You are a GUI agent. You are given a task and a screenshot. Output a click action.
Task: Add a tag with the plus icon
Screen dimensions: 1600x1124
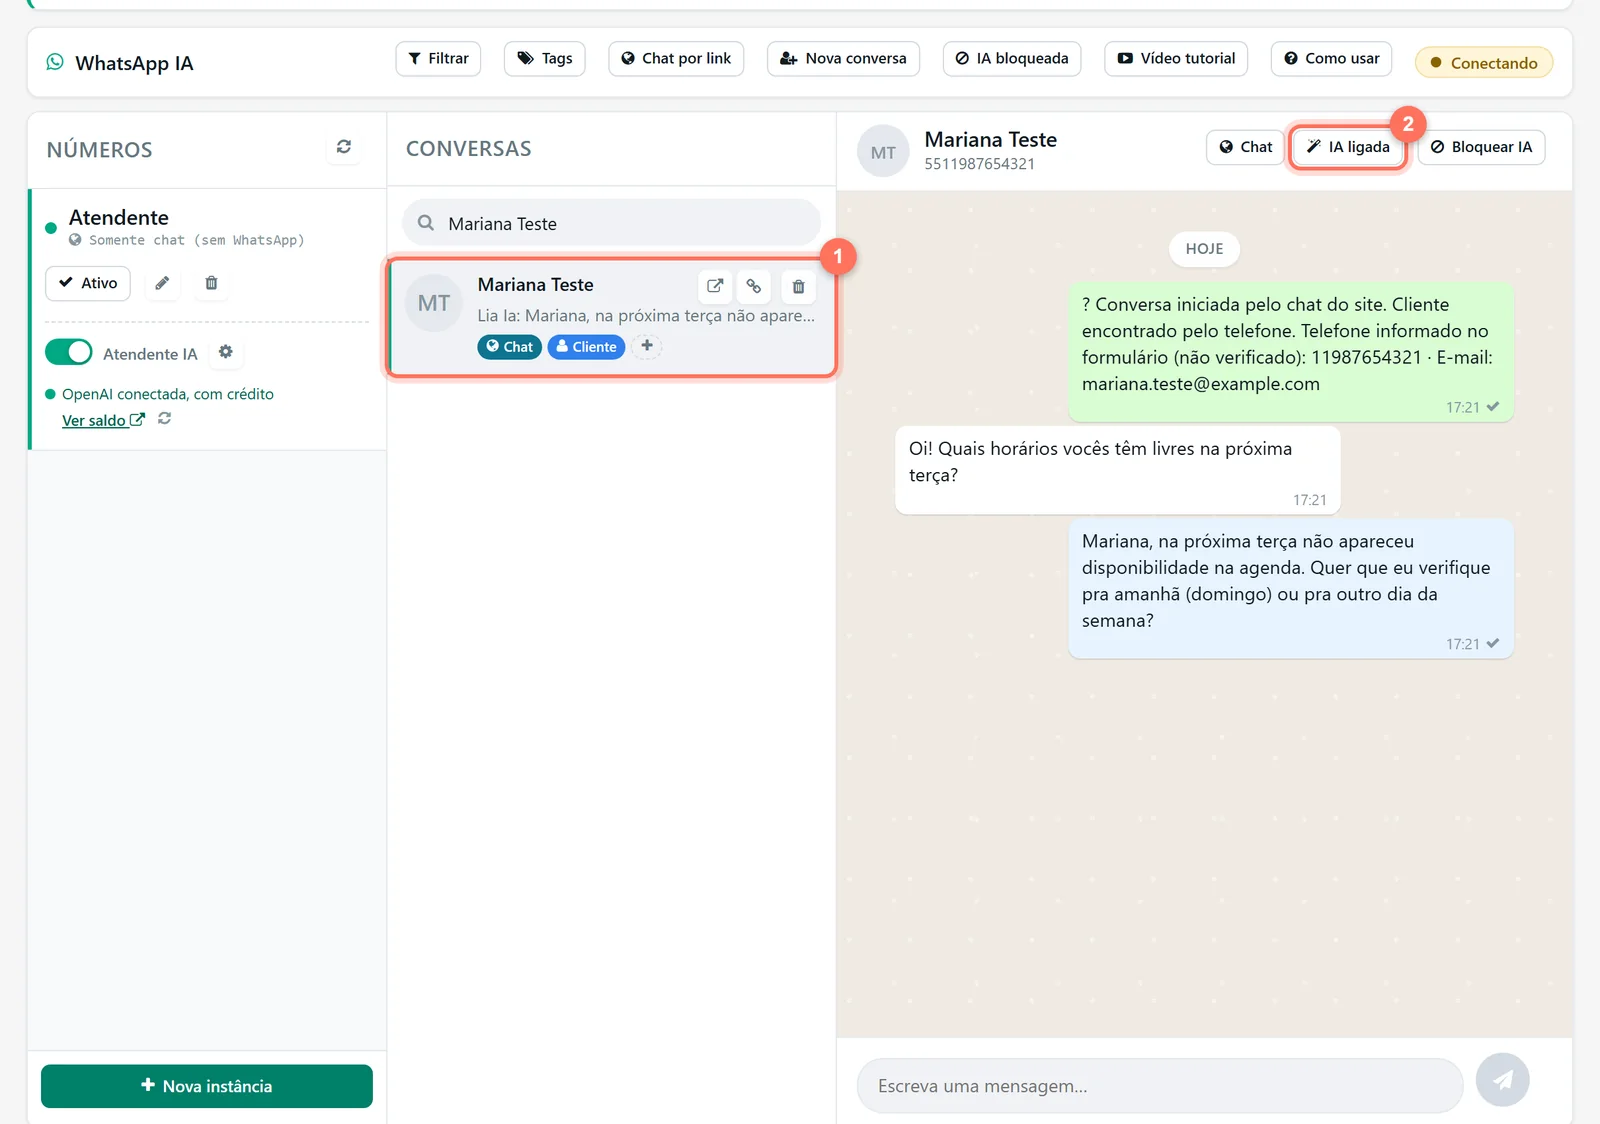(x=647, y=346)
